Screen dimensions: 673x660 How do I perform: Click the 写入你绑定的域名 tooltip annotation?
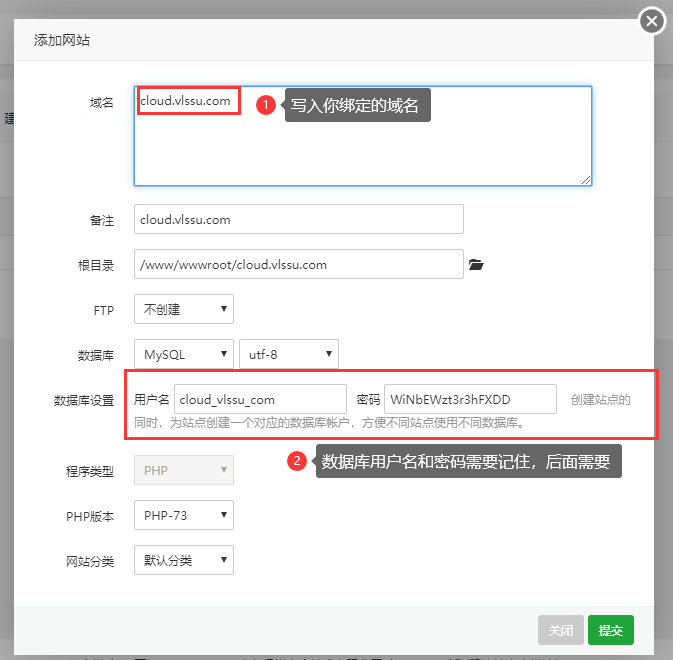pos(358,105)
